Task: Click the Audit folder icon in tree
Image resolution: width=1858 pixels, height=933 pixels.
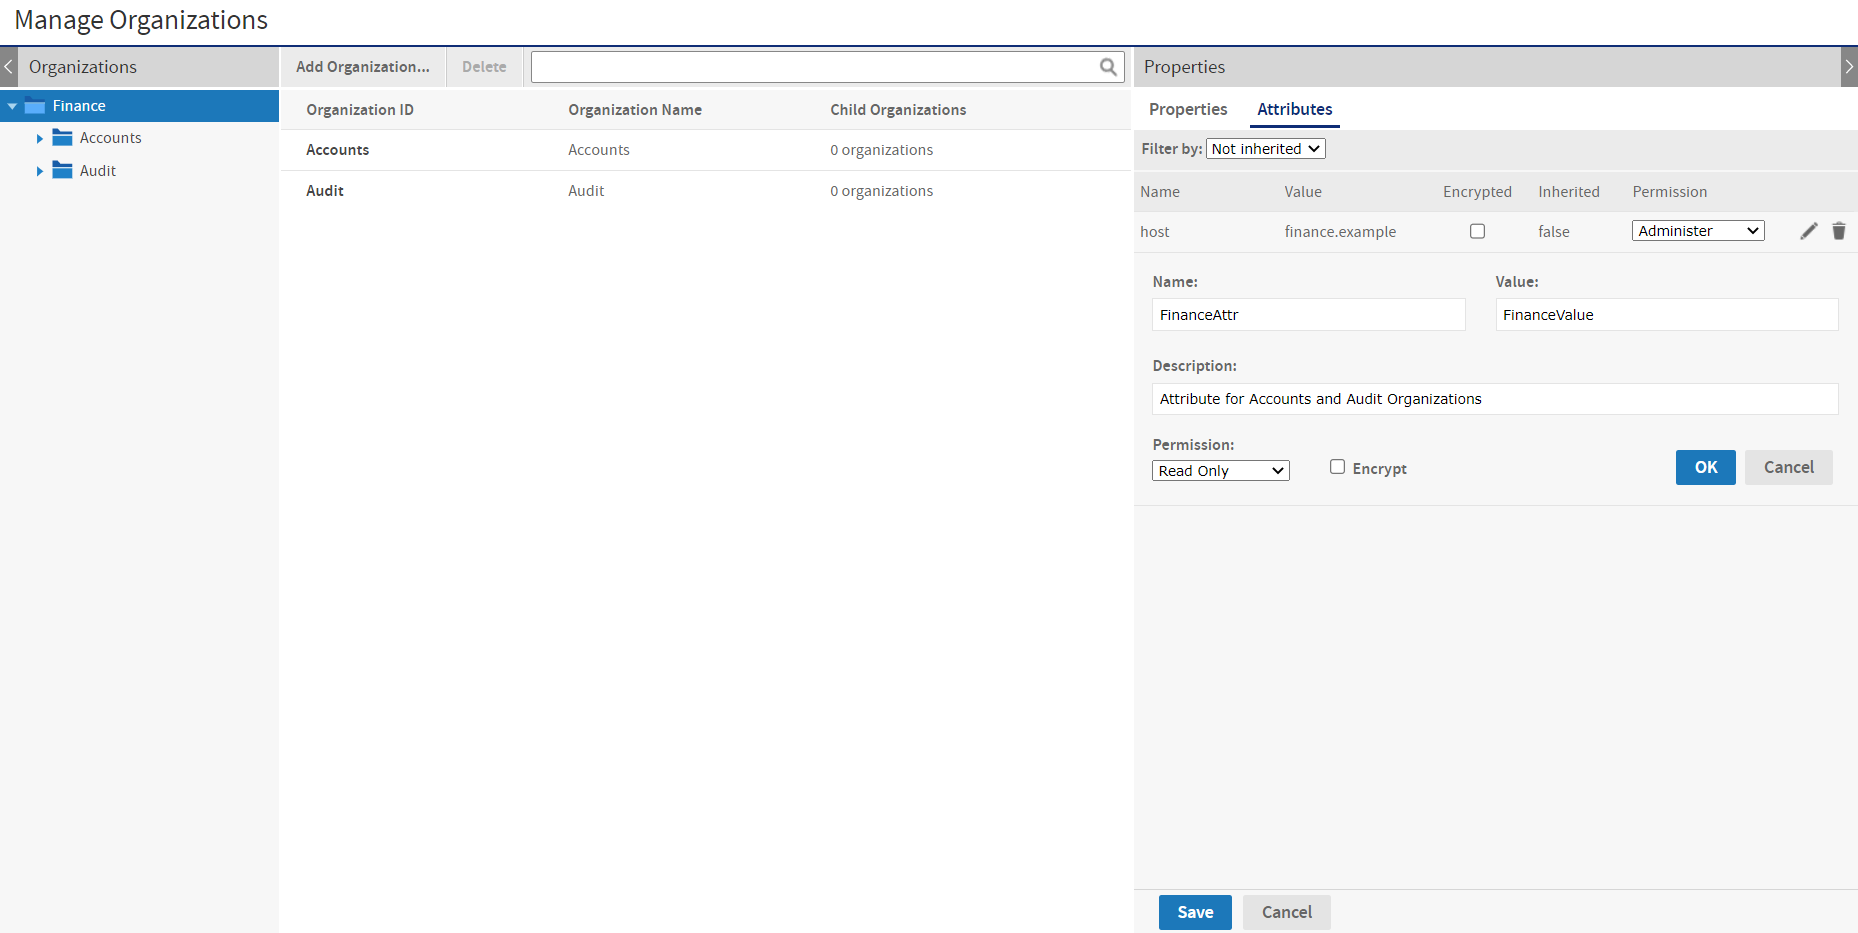Action: [x=62, y=171]
